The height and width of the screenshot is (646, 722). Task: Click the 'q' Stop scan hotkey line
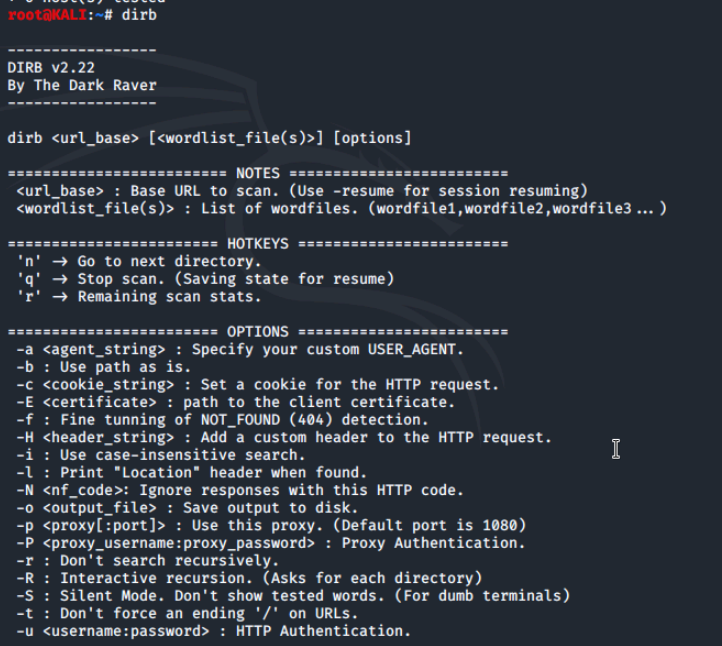click(205, 279)
